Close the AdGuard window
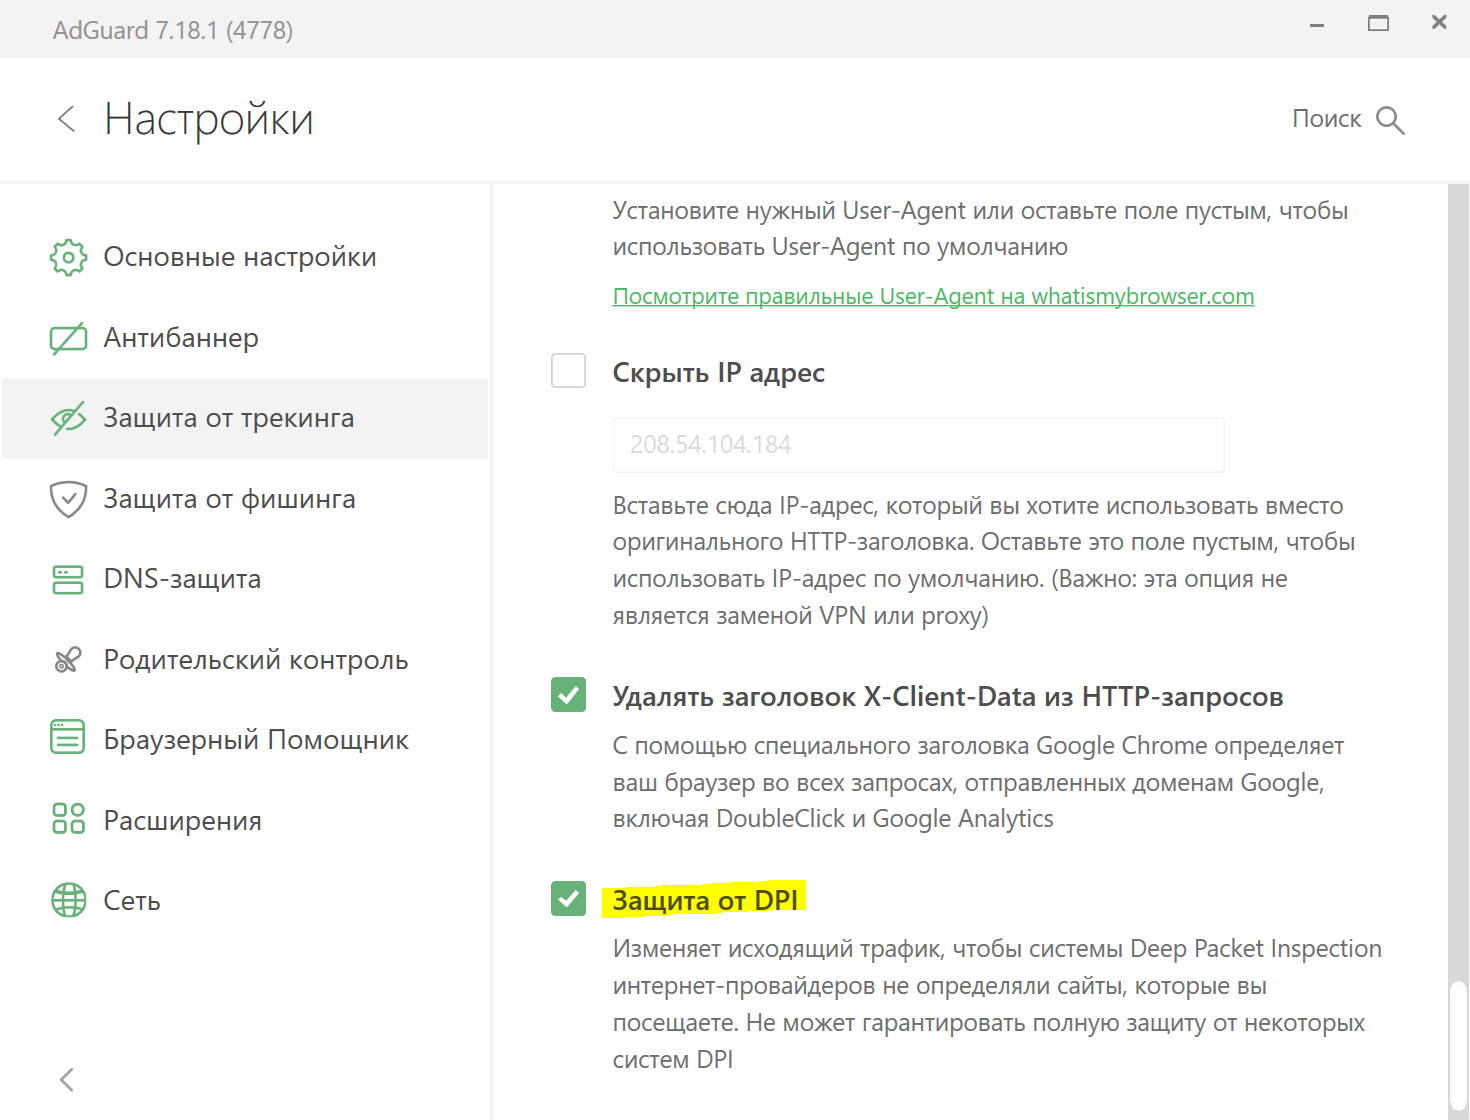Screen dimensions: 1470x1120 (x=1439, y=22)
